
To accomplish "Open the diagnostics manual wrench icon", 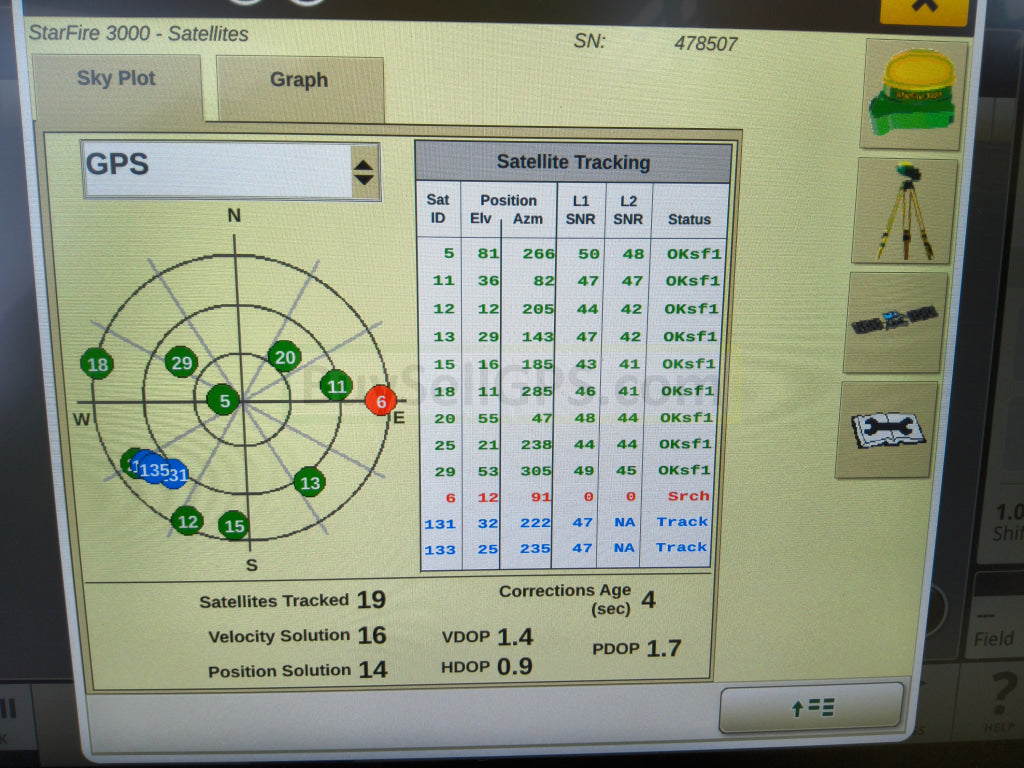I will (887, 428).
